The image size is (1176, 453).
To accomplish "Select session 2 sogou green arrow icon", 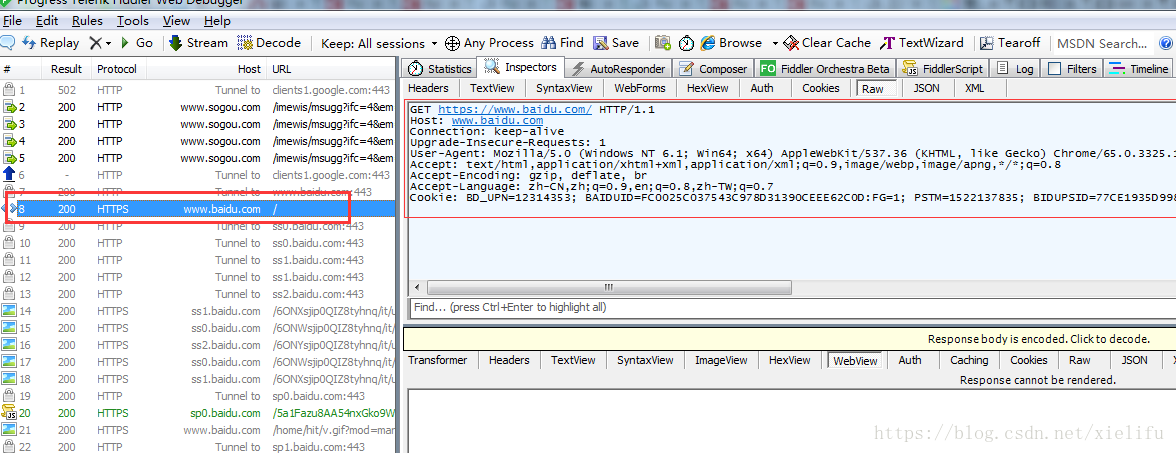I will (10, 107).
